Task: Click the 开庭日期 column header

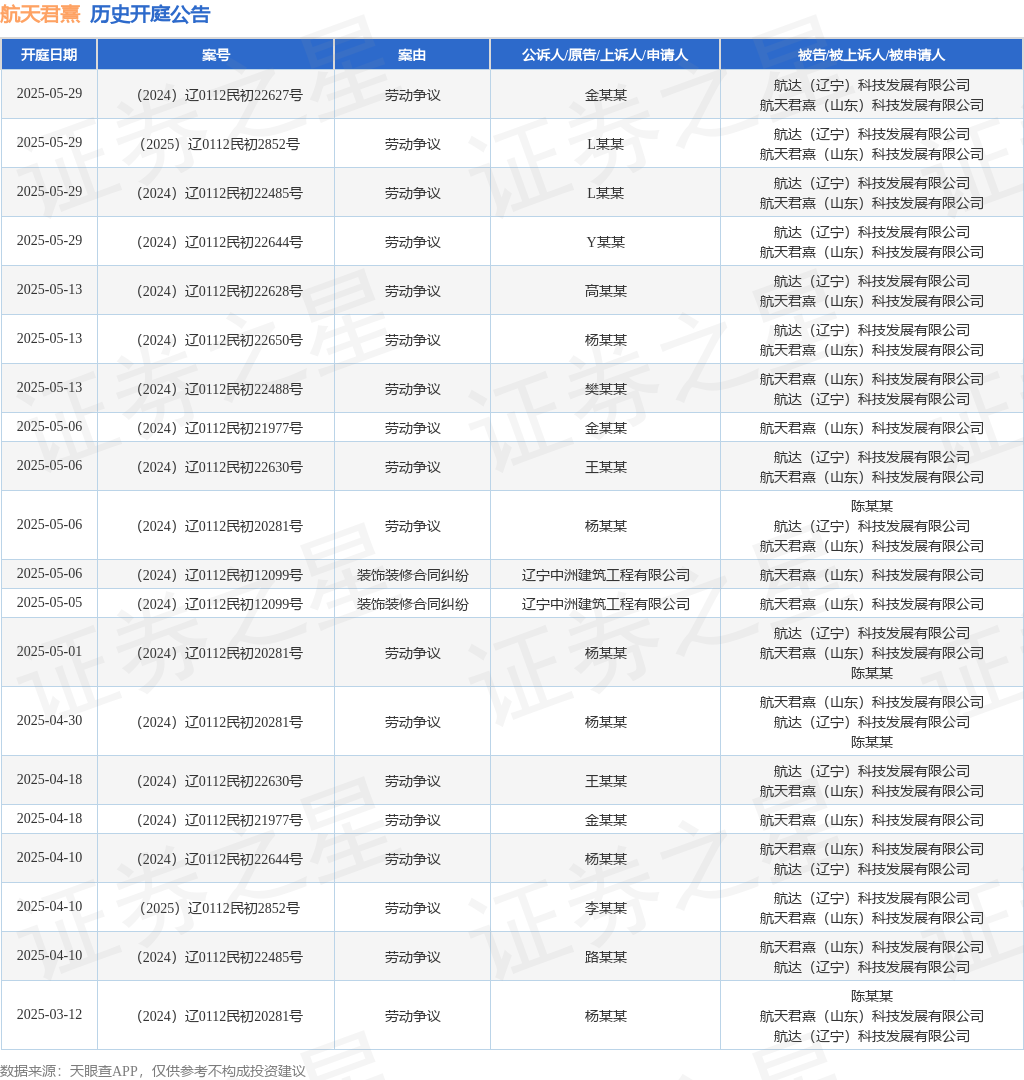Action: pos(49,54)
